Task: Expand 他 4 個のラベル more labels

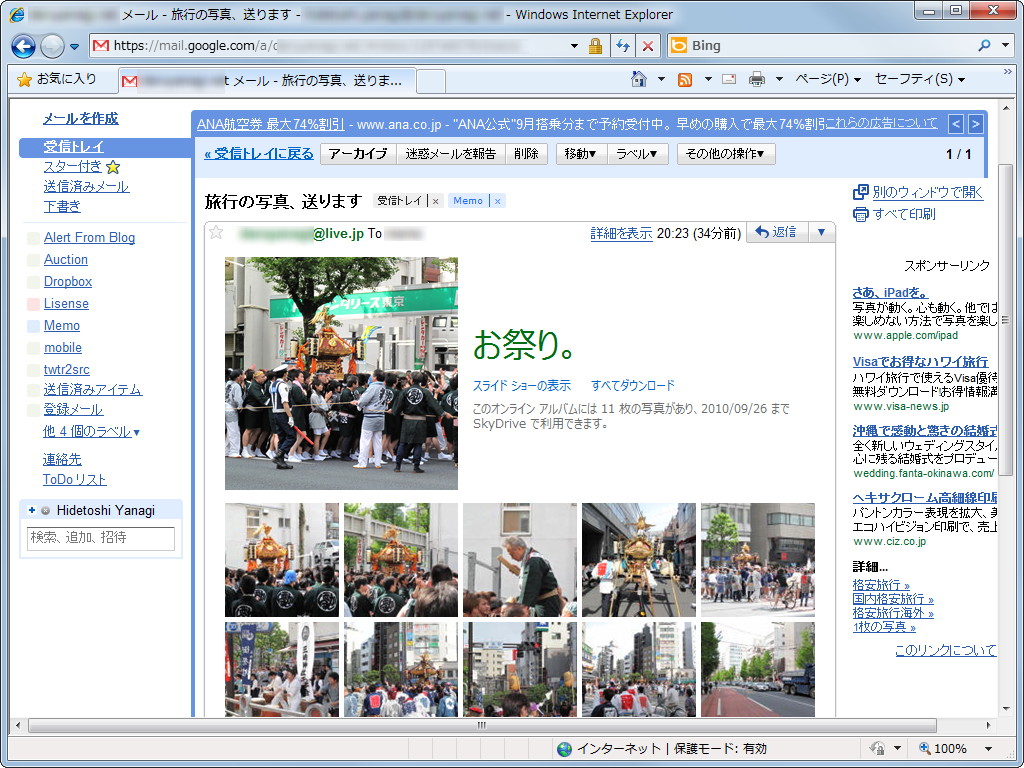Action: pyautogui.click(x=91, y=432)
